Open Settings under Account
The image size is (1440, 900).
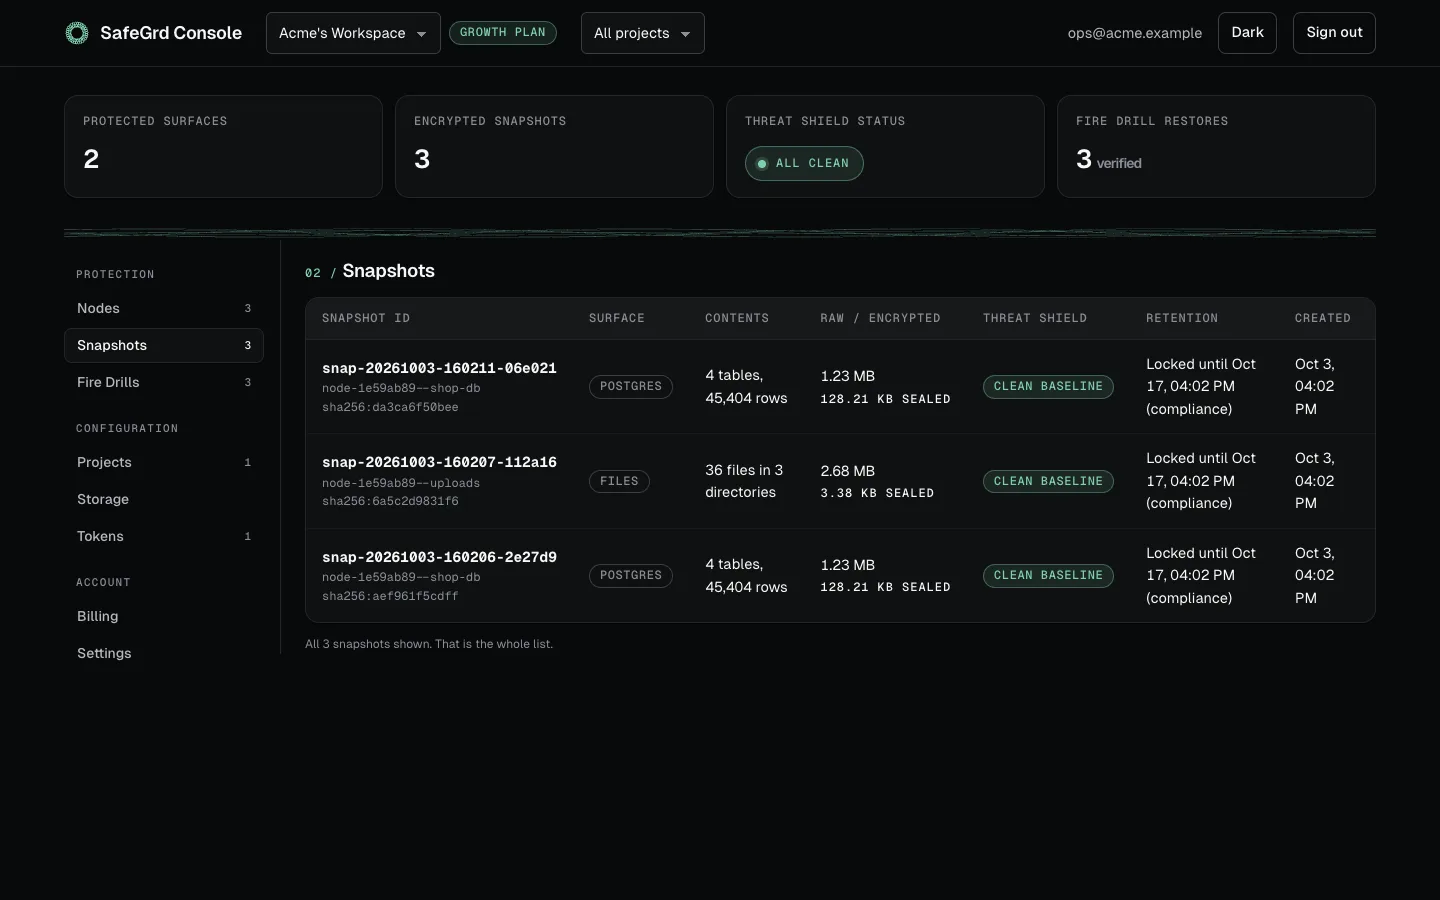164,653
